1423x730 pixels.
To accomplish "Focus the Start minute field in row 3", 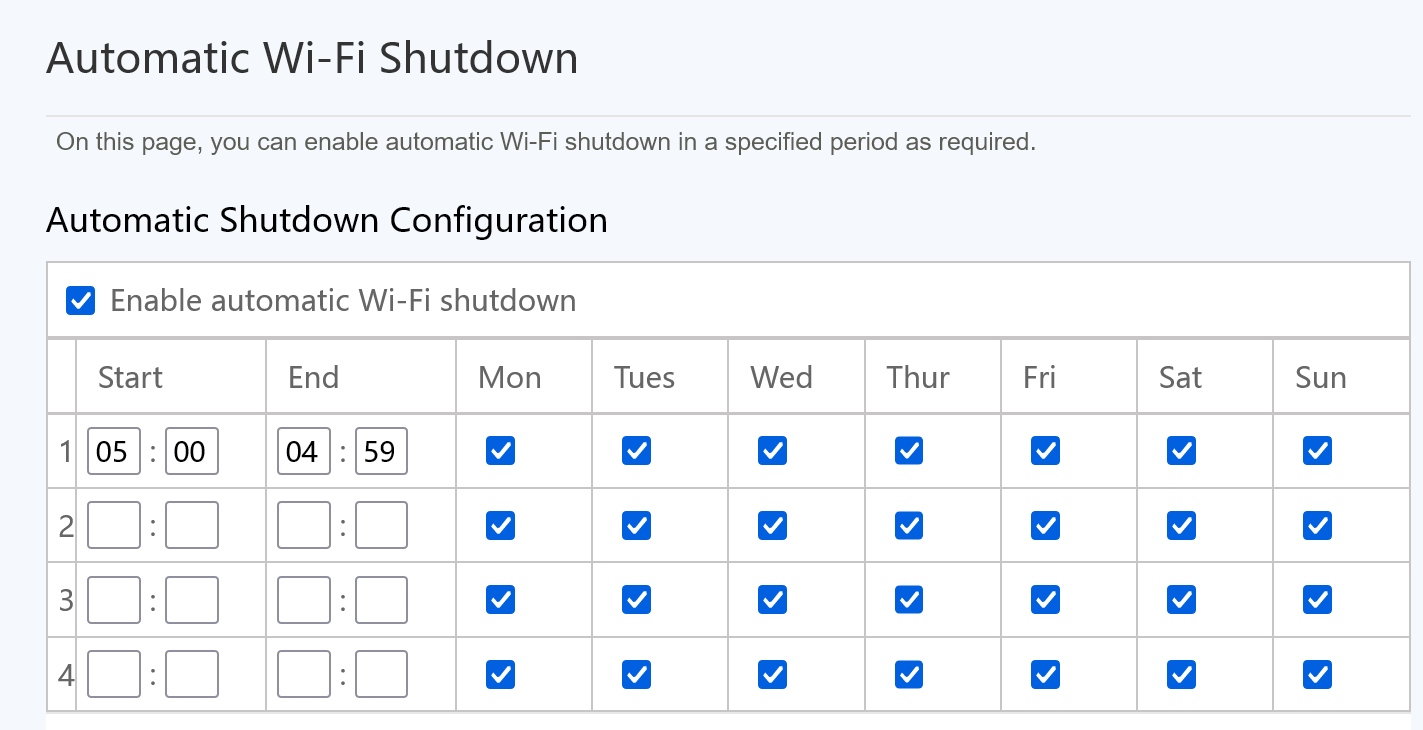I will click(x=191, y=600).
